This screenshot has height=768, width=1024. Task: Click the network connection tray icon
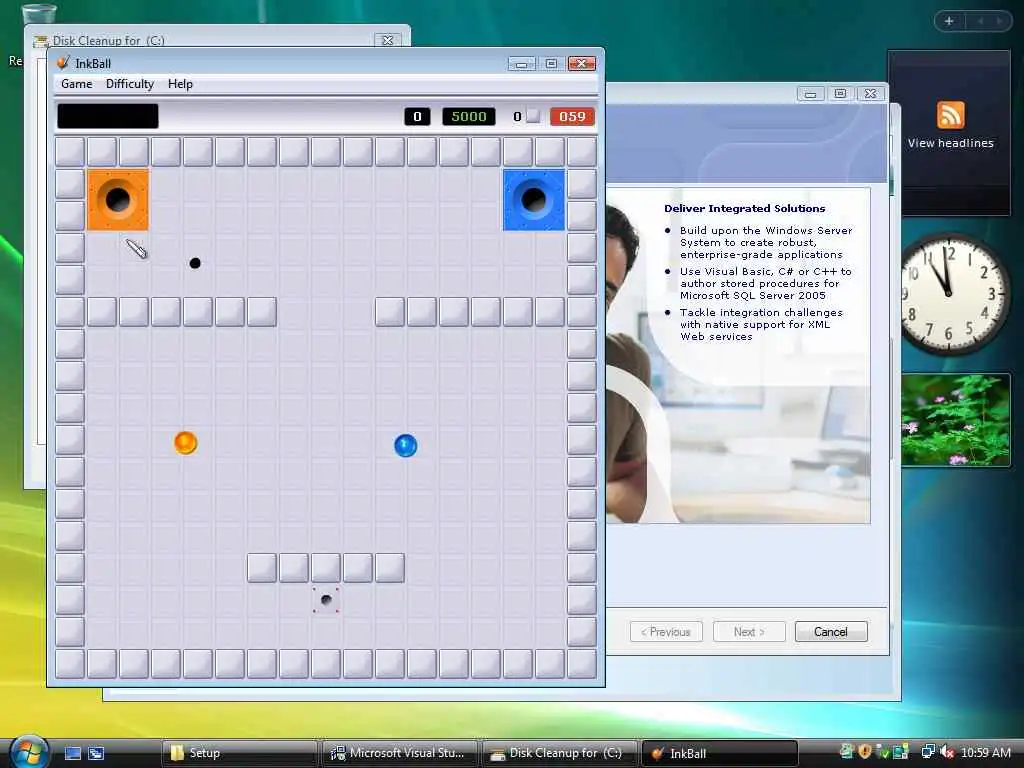coord(928,752)
